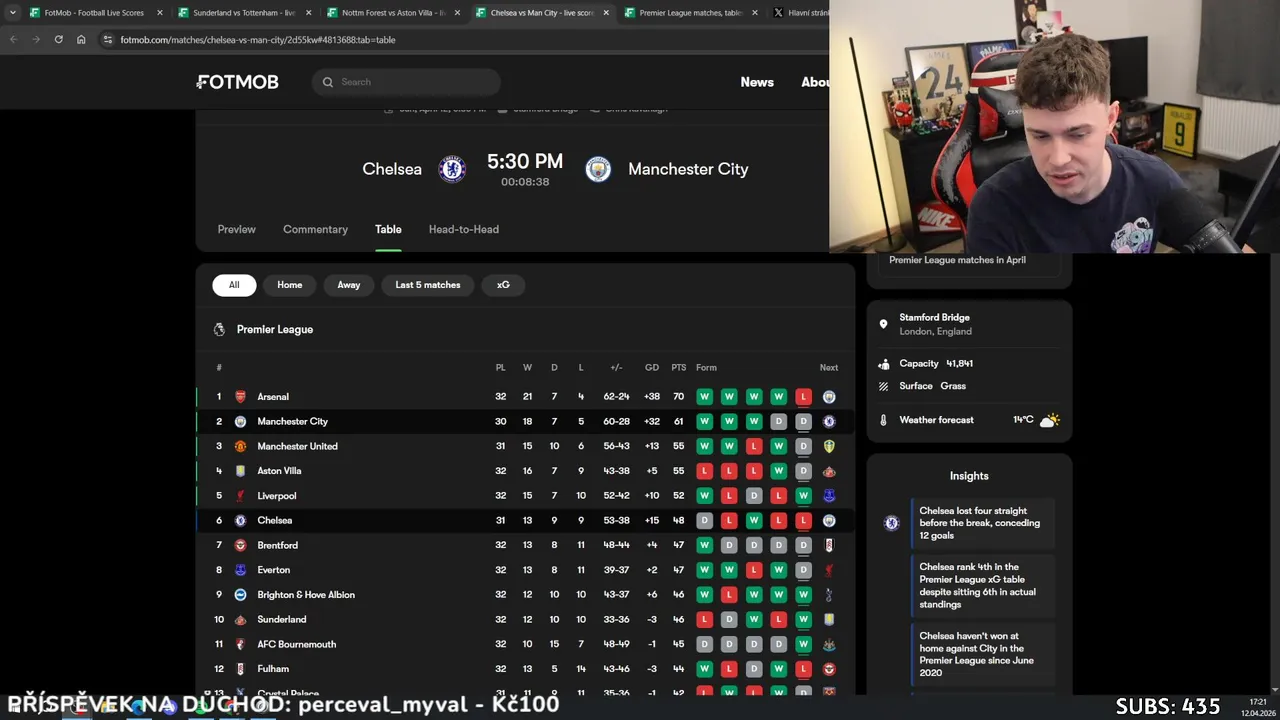The width and height of the screenshot is (1280, 720).
Task: Open the browser tab search dropdown
Action: coord(12,13)
